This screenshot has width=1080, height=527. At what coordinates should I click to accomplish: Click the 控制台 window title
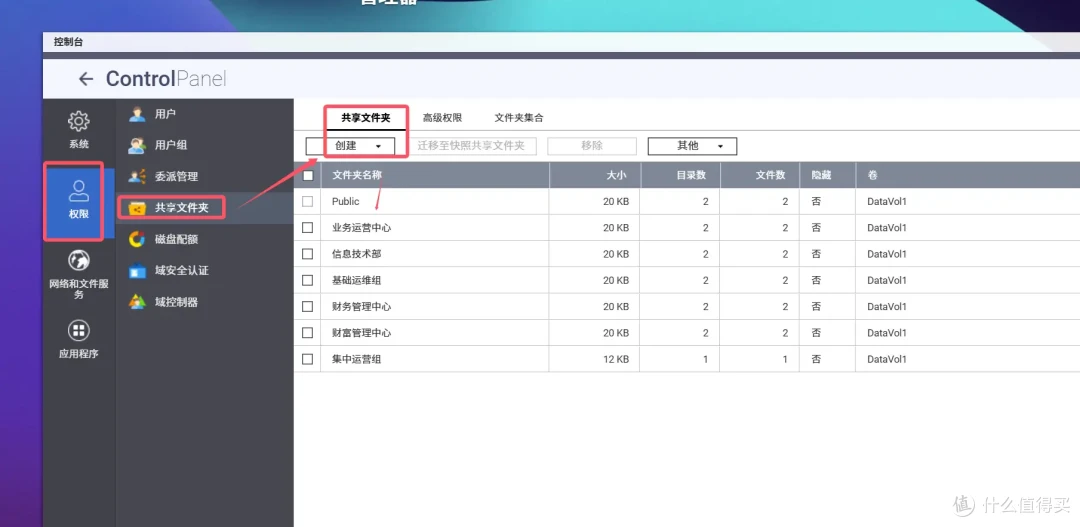pos(68,42)
